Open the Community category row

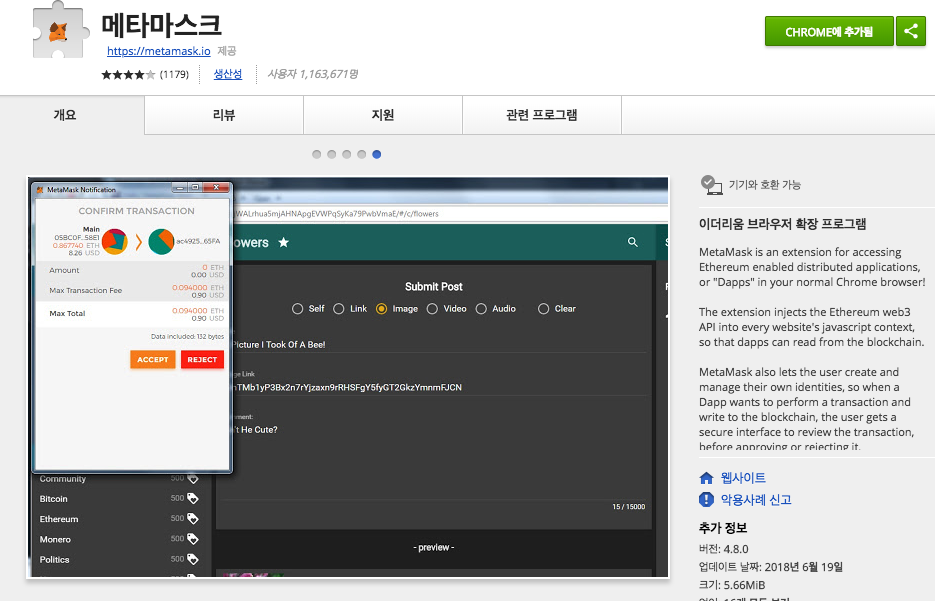pyautogui.click(x=119, y=479)
